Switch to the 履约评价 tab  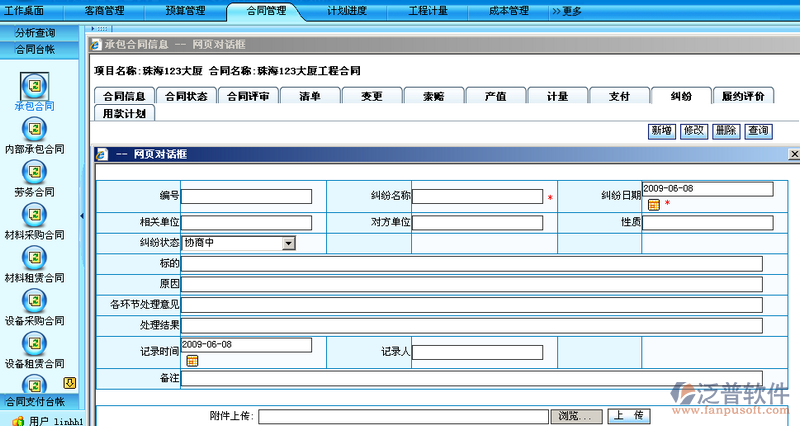coord(743,96)
